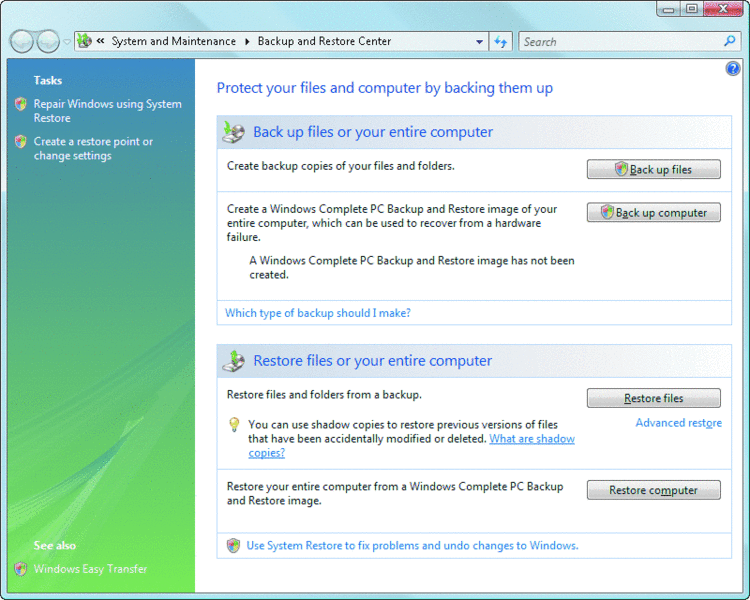
Task: Click the Back navigation arrow button
Action: (22, 42)
